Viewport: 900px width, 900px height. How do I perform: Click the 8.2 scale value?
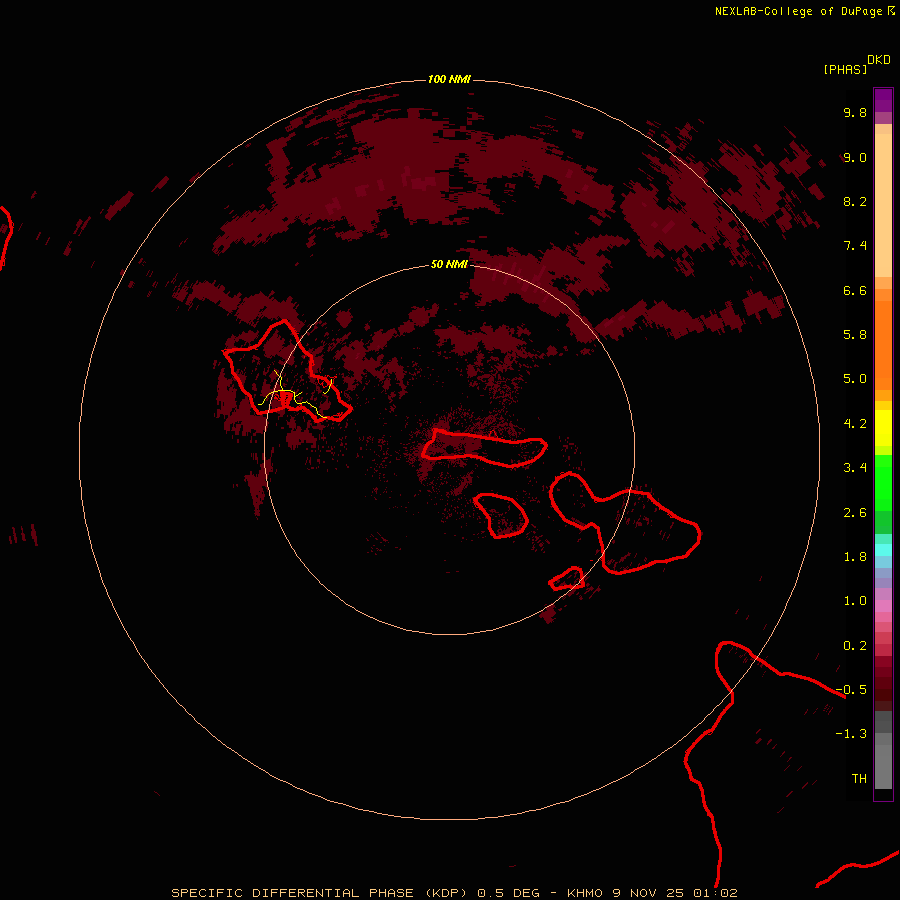point(855,201)
